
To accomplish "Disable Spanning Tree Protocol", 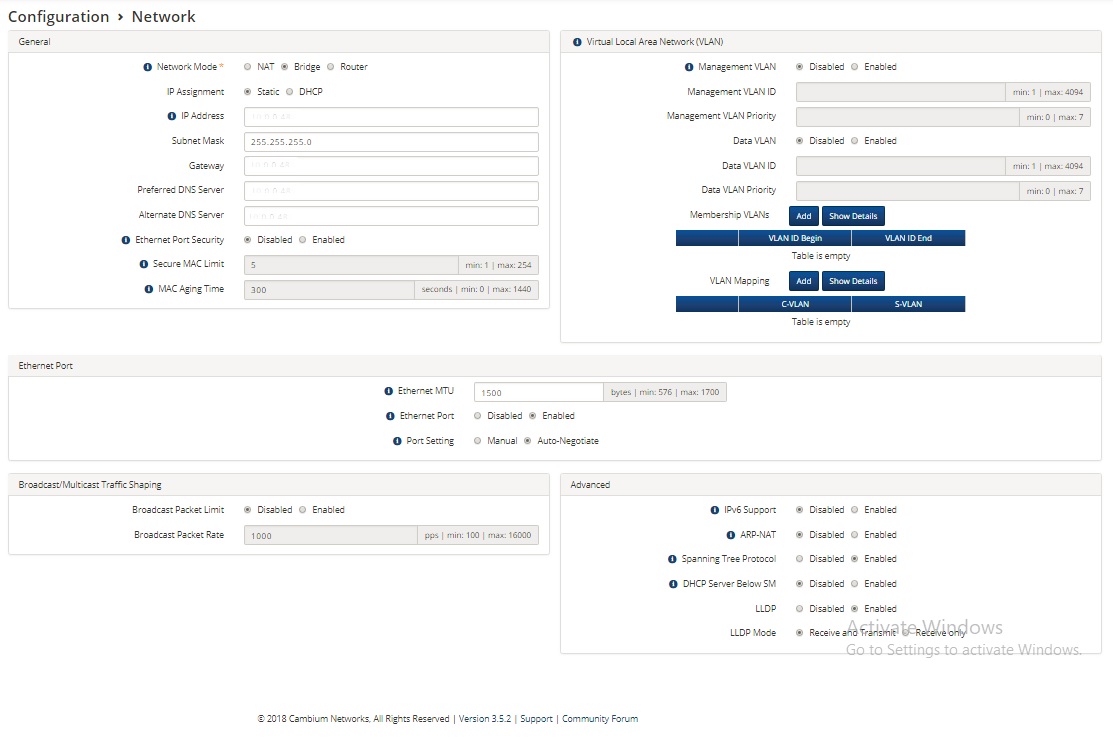I will [x=800, y=559].
